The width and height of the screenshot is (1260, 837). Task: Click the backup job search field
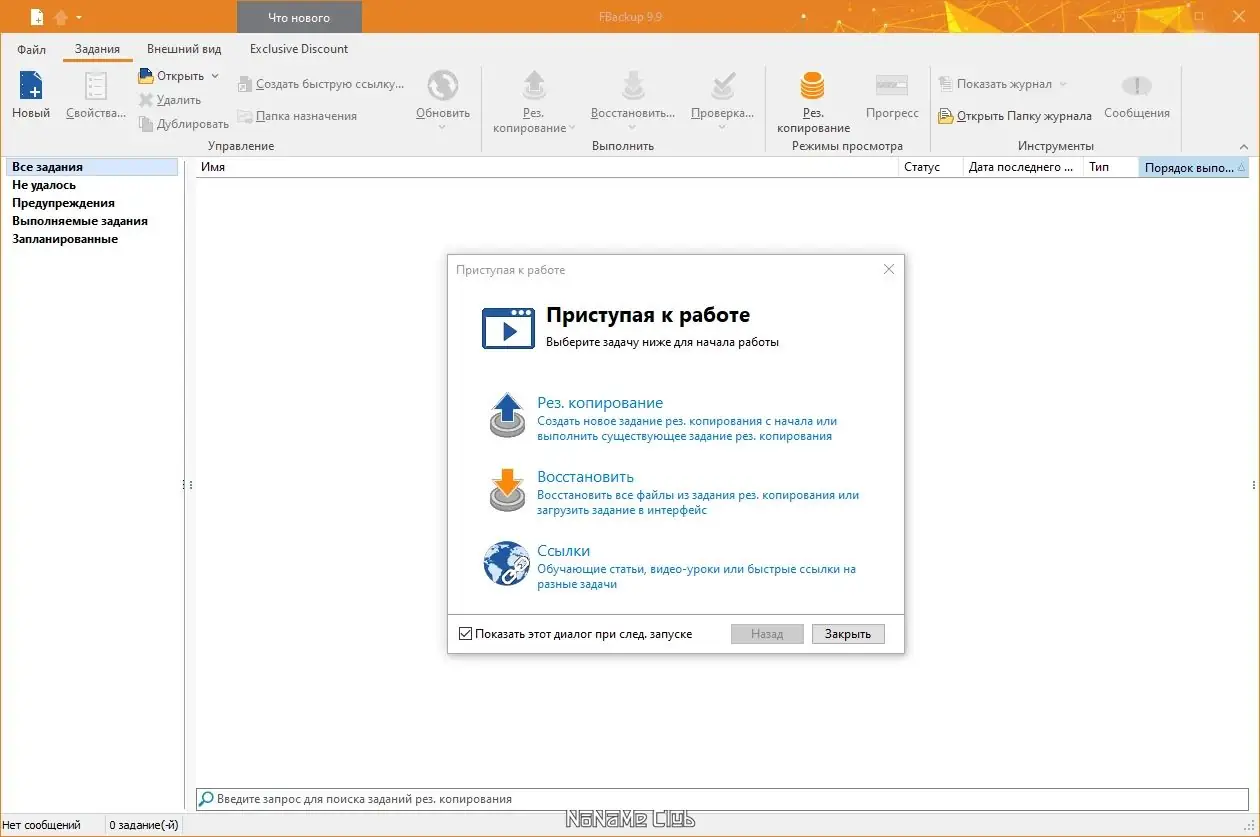[722, 799]
